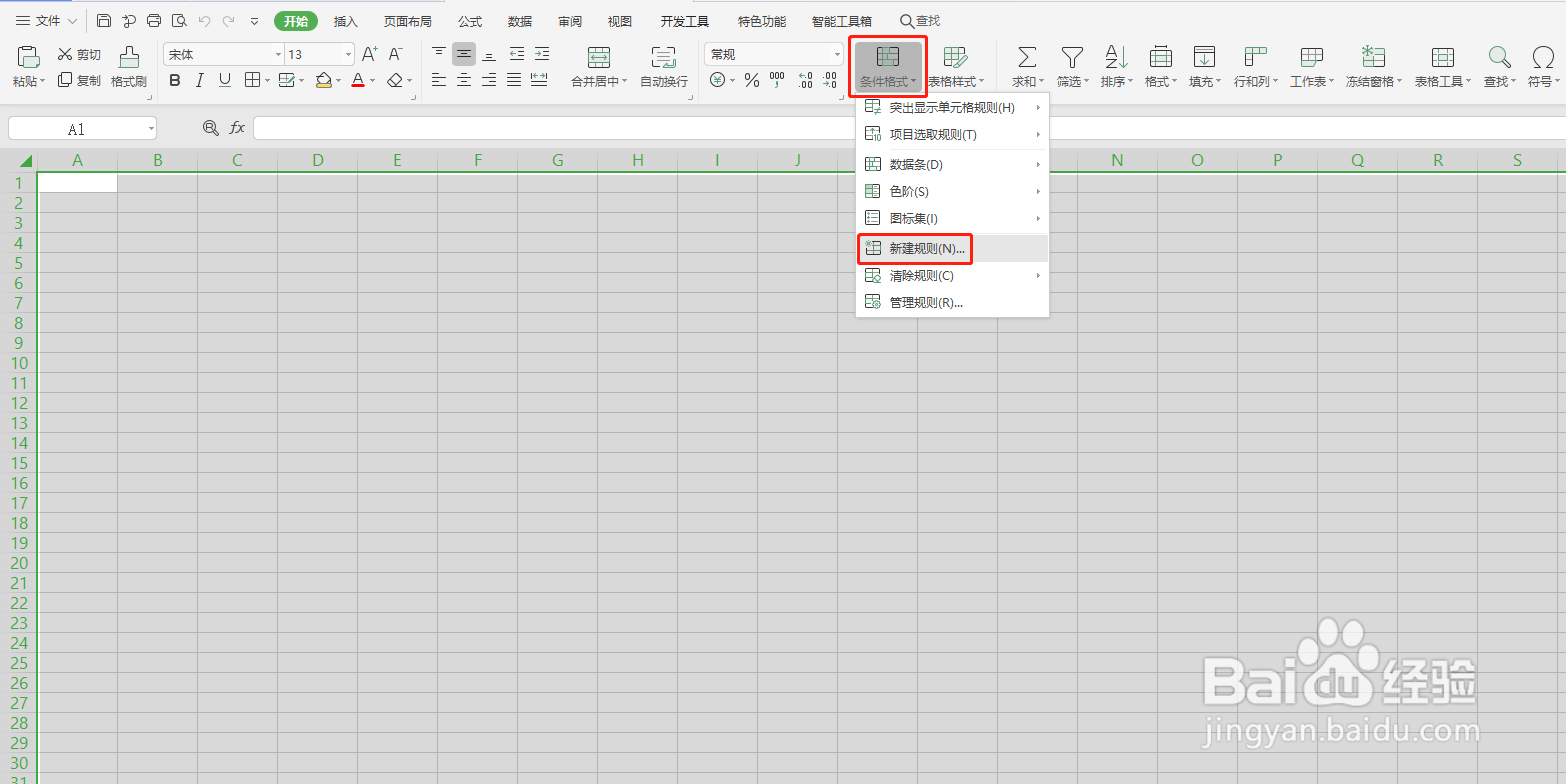Click the Format Painter (格式刷) tool

point(129,67)
